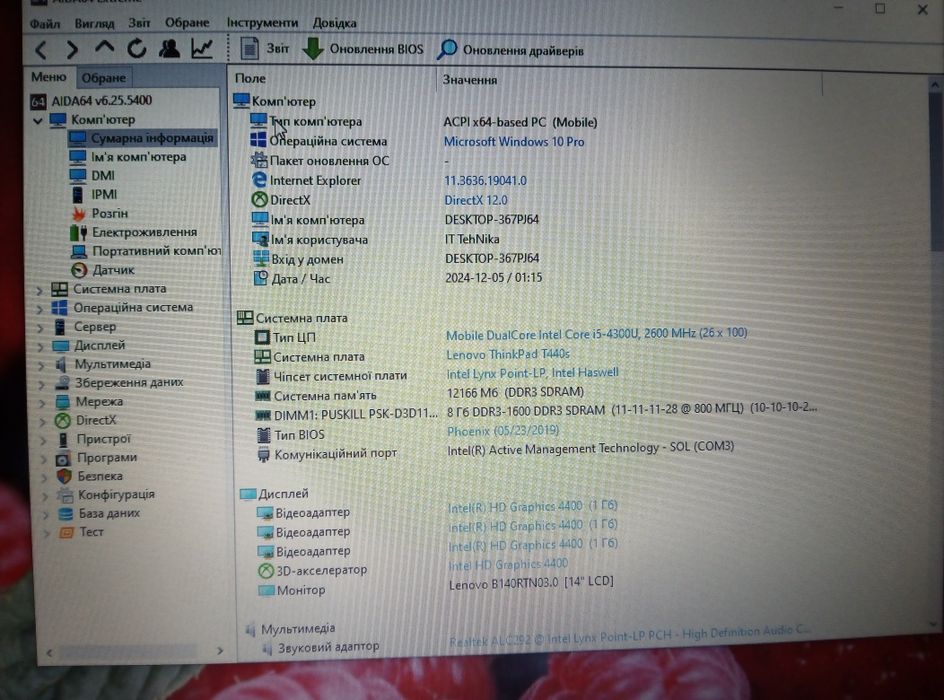Go up one level with the up arrow

tap(104, 49)
